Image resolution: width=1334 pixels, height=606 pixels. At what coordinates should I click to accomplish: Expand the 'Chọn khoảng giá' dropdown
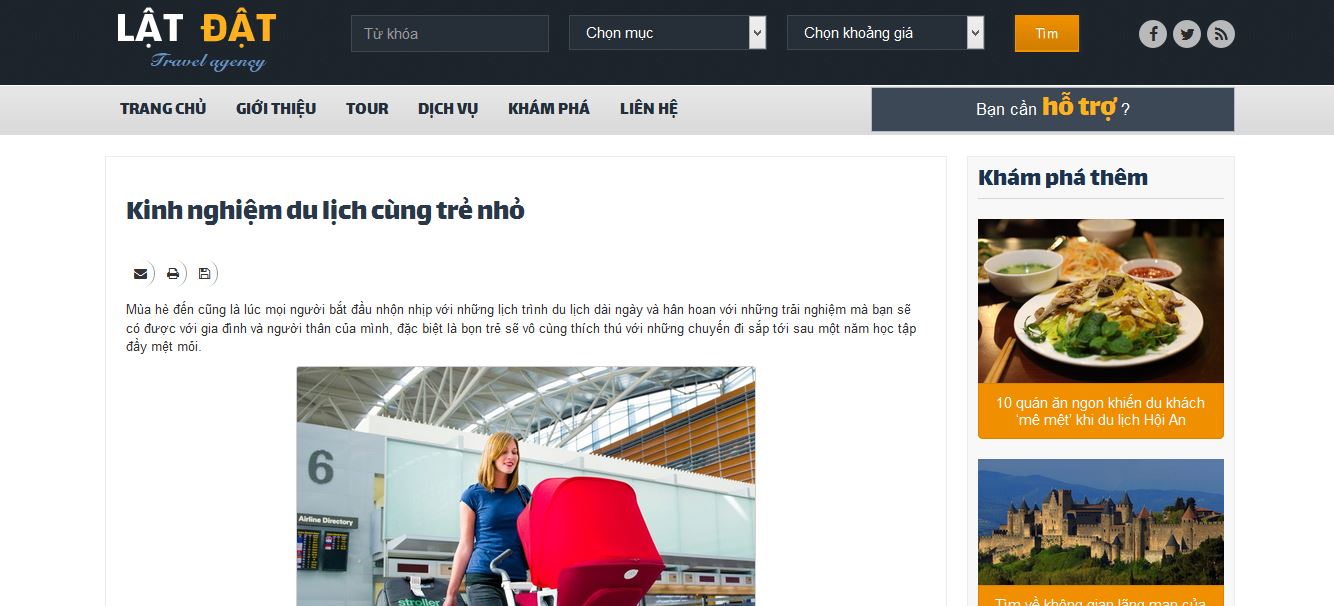(x=885, y=33)
